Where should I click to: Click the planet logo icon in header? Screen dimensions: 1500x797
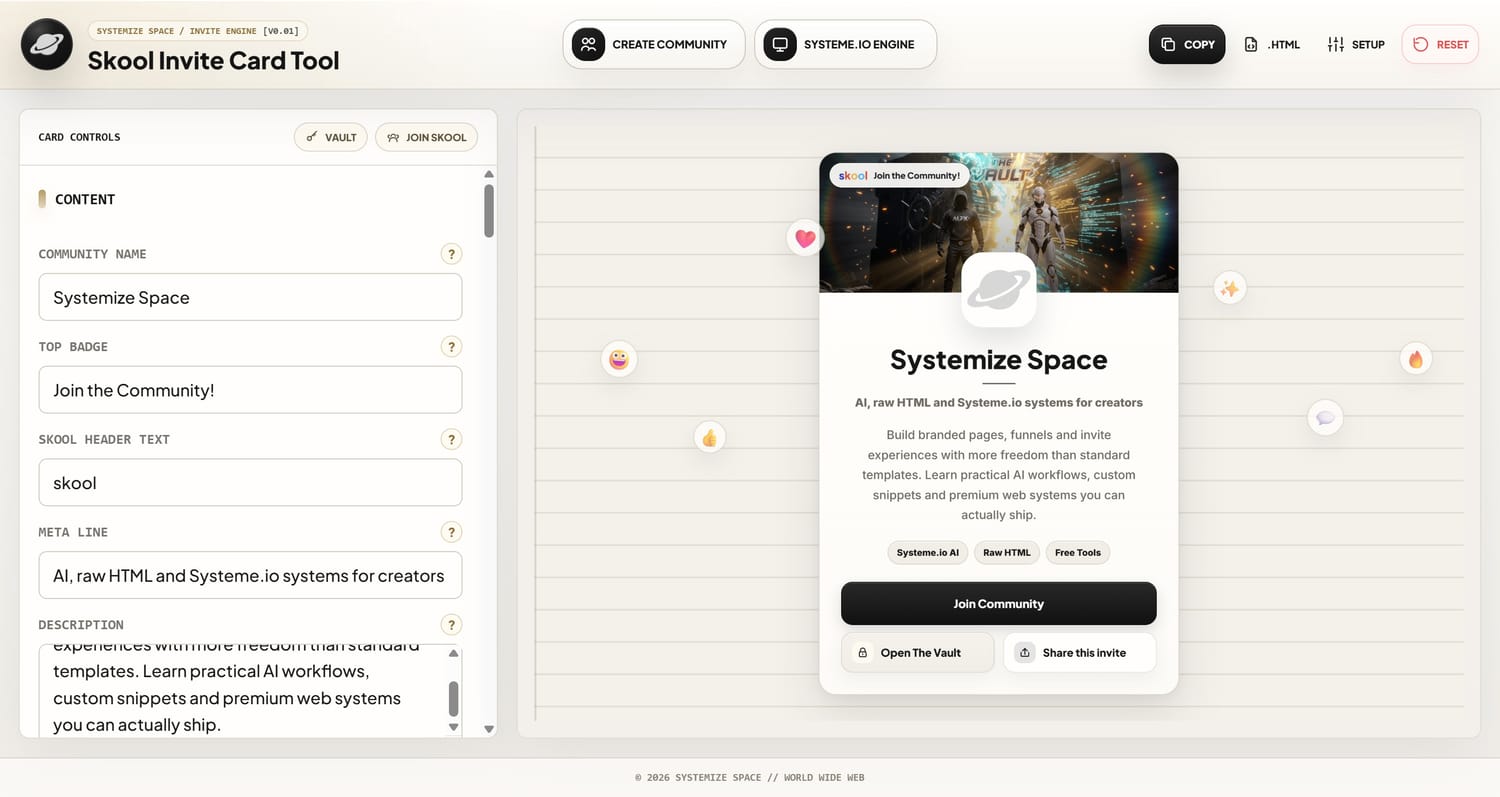47,44
